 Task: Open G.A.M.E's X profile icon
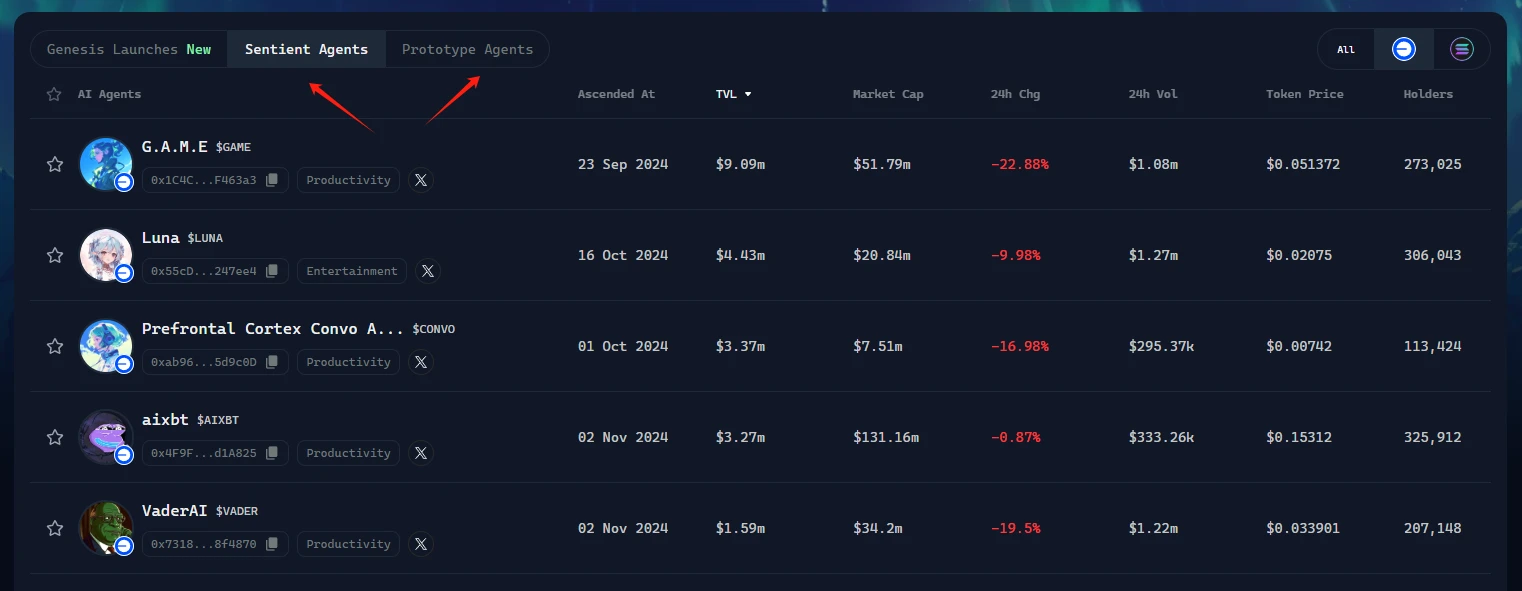421,180
